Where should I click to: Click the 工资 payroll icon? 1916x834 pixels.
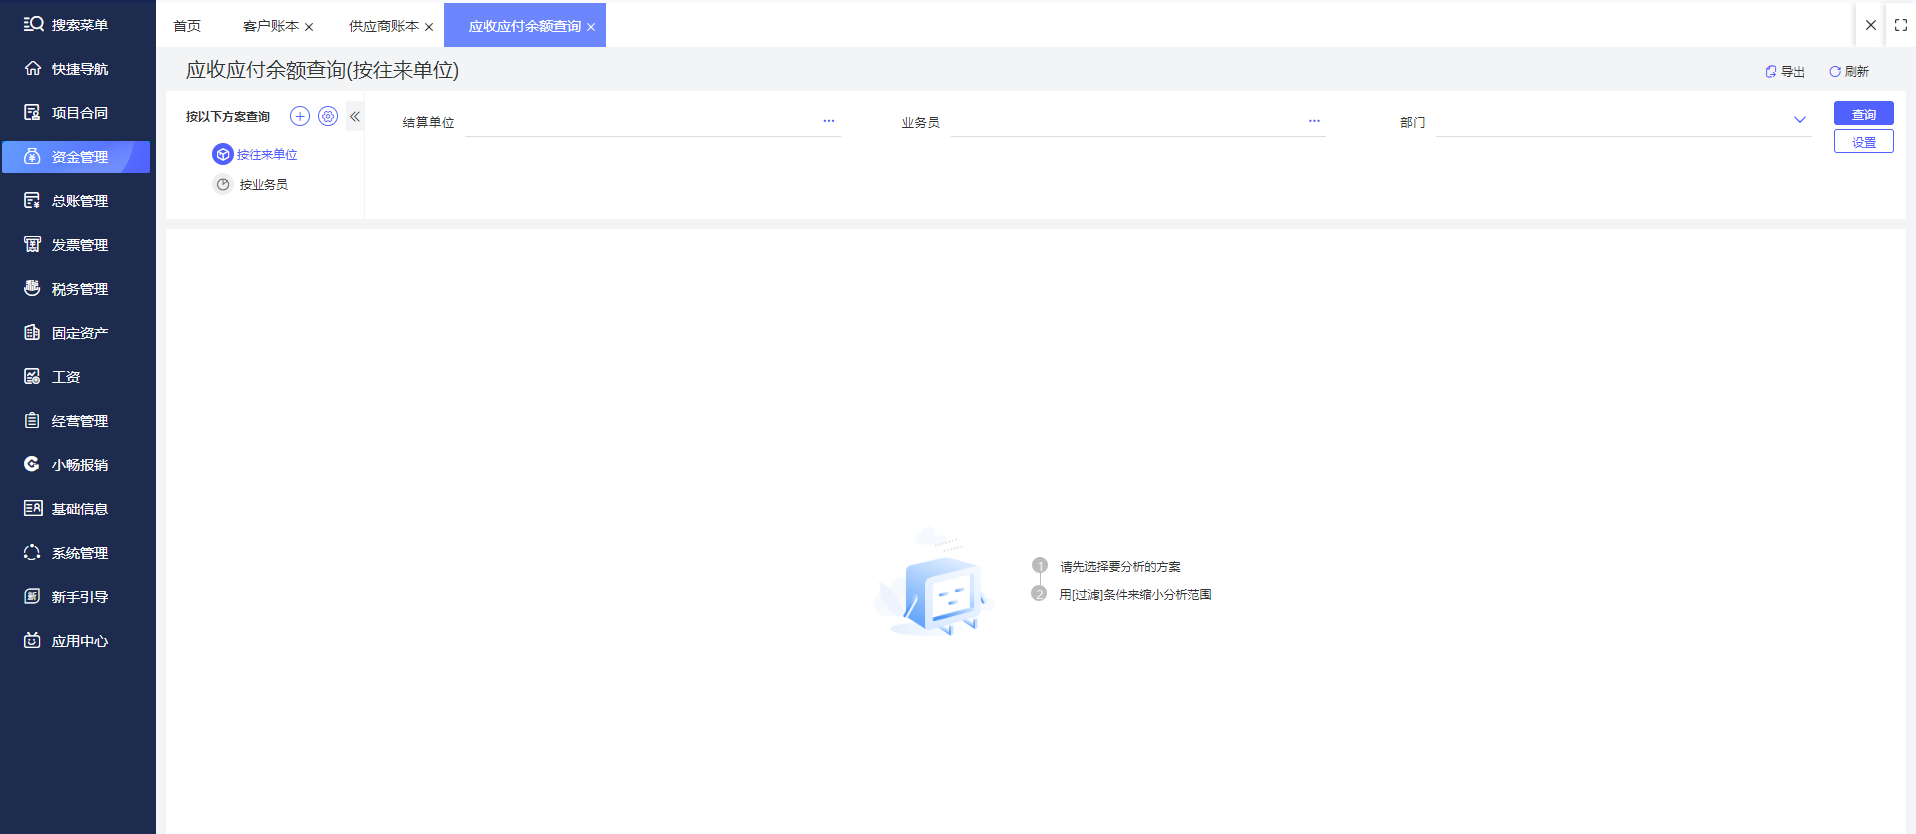coord(33,377)
